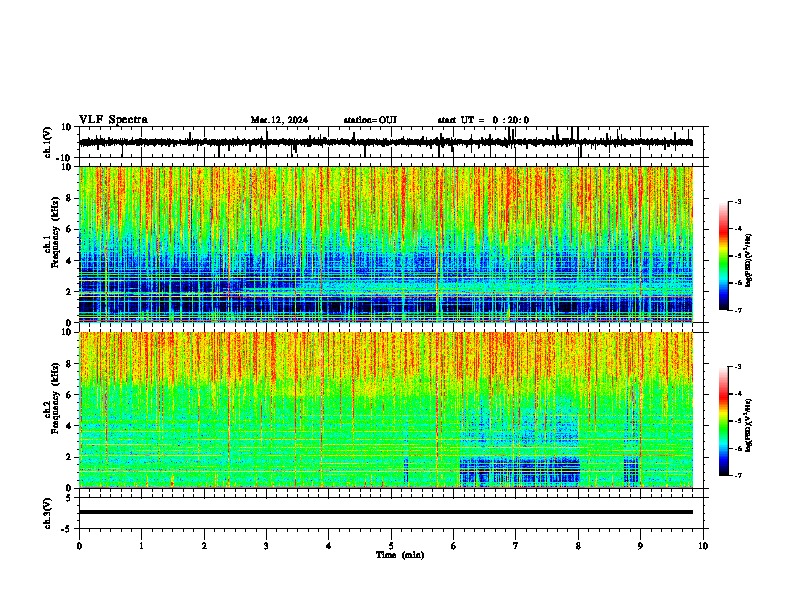Image resolution: width=792 pixels, height=612 pixels.
Task: Click the 'ch.3(V)' axis label
Action: click(x=48, y=513)
